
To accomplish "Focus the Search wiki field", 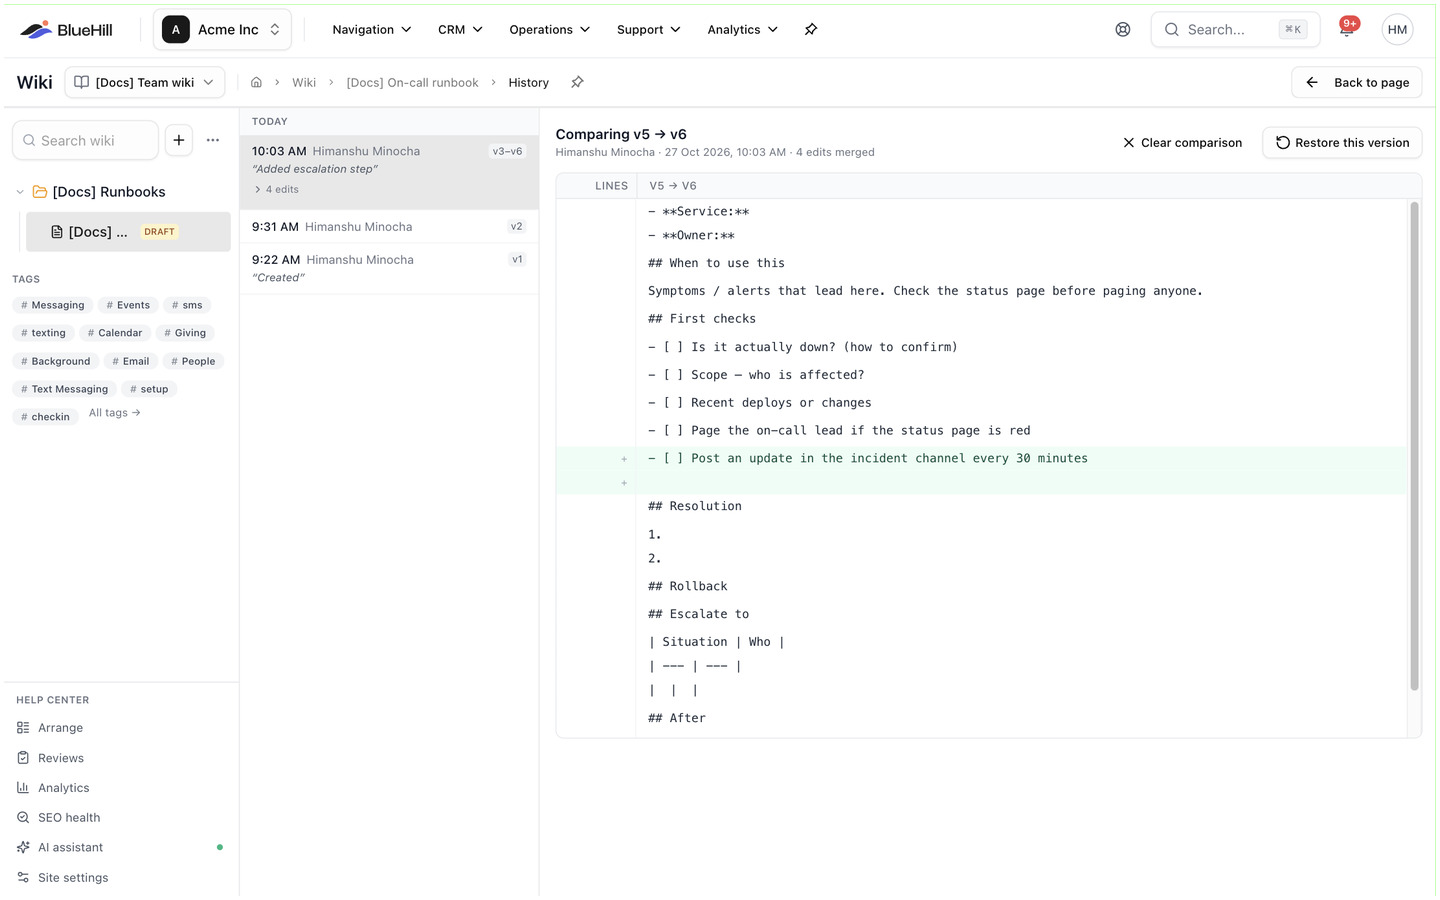I will click(x=85, y=141).
